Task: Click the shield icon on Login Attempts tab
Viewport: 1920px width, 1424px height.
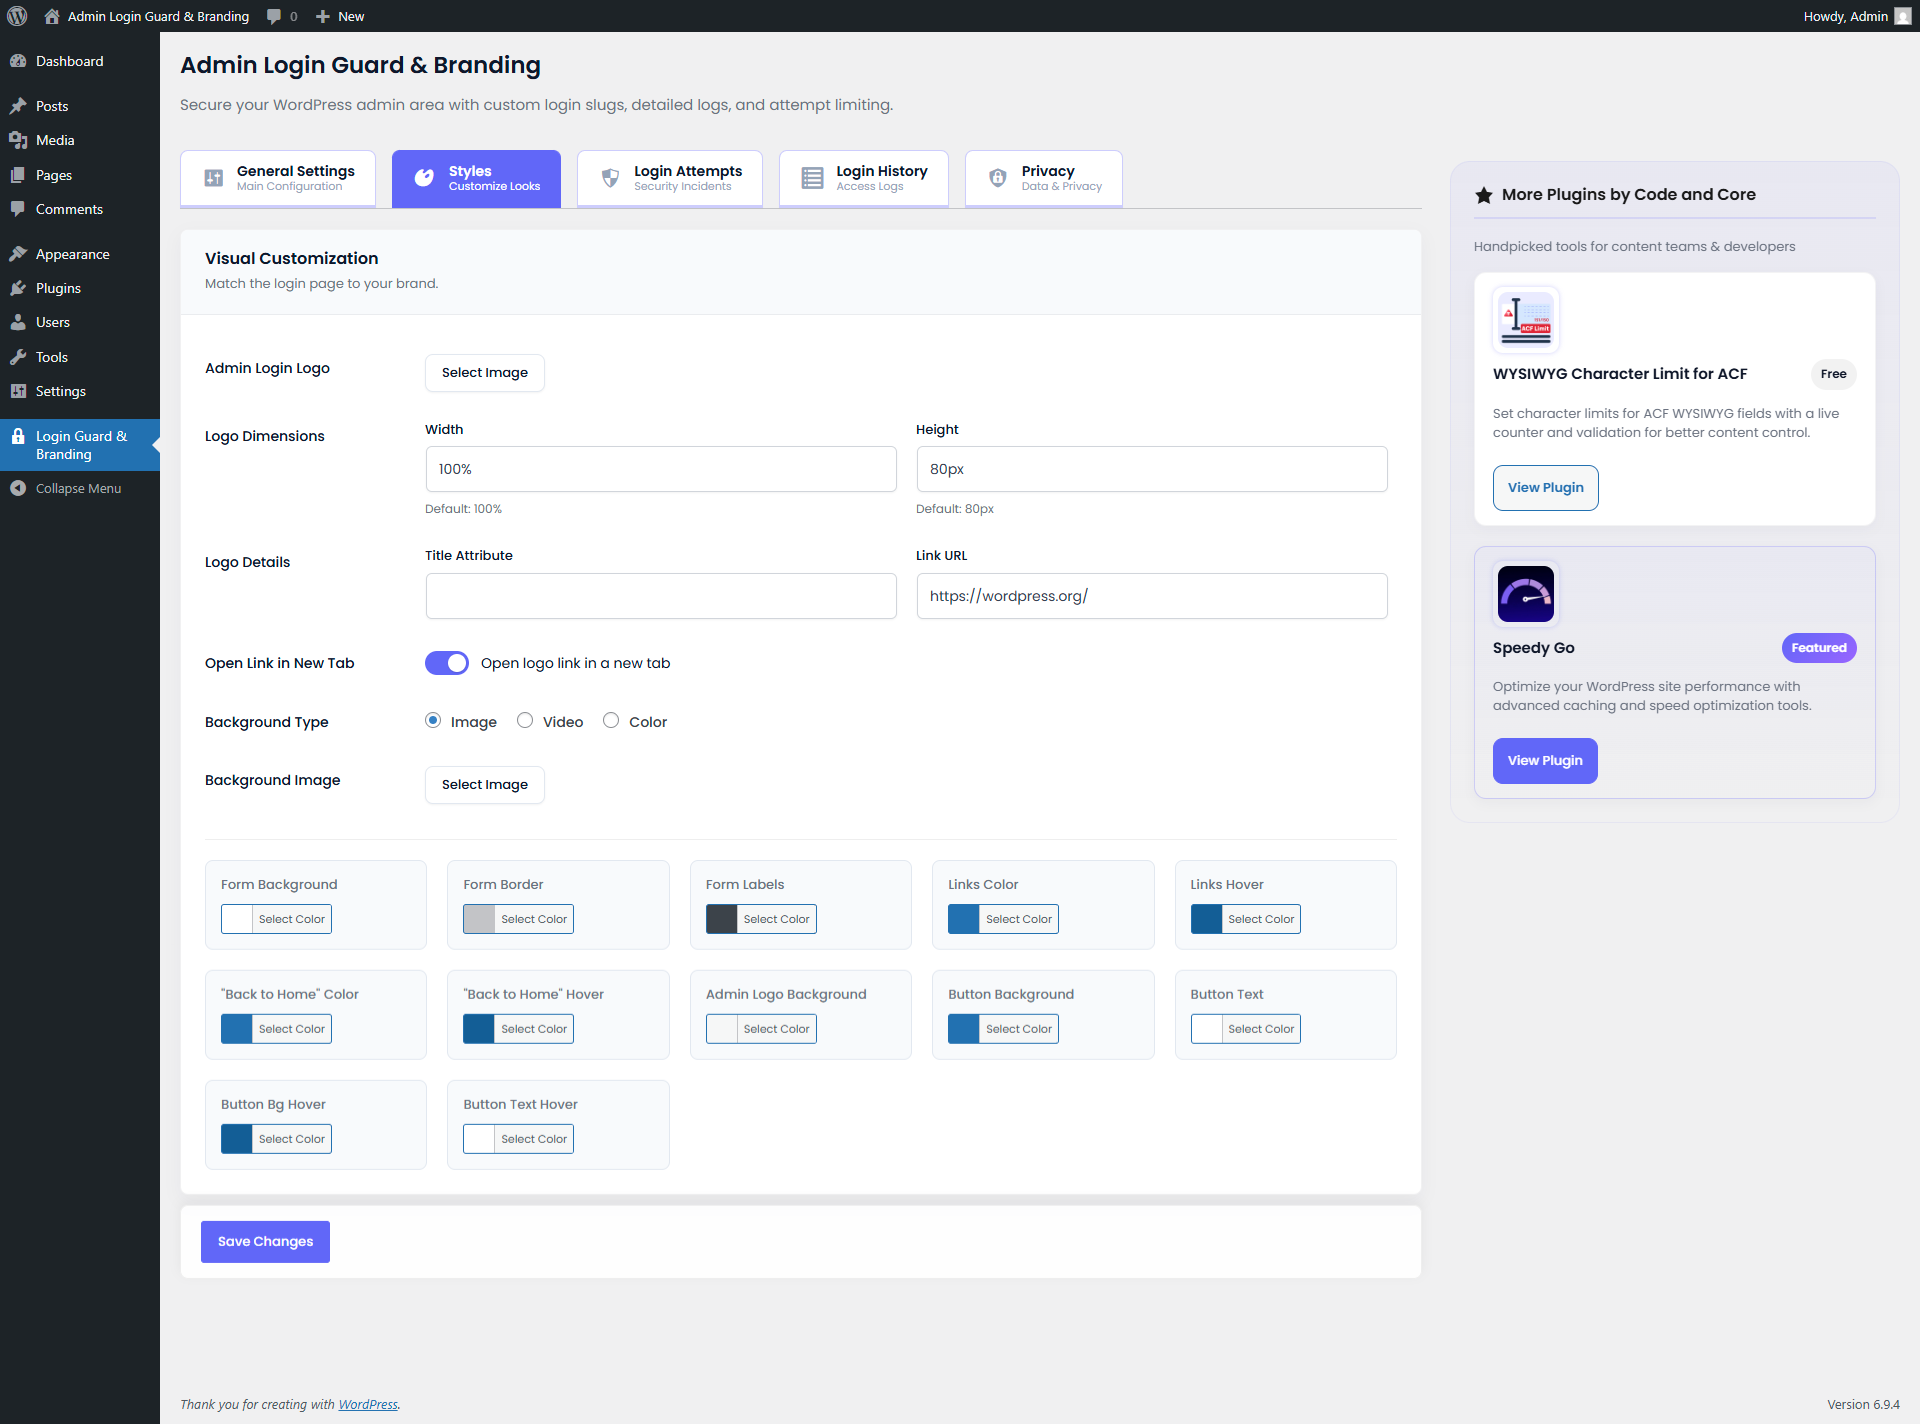Action: click(609, 177)
